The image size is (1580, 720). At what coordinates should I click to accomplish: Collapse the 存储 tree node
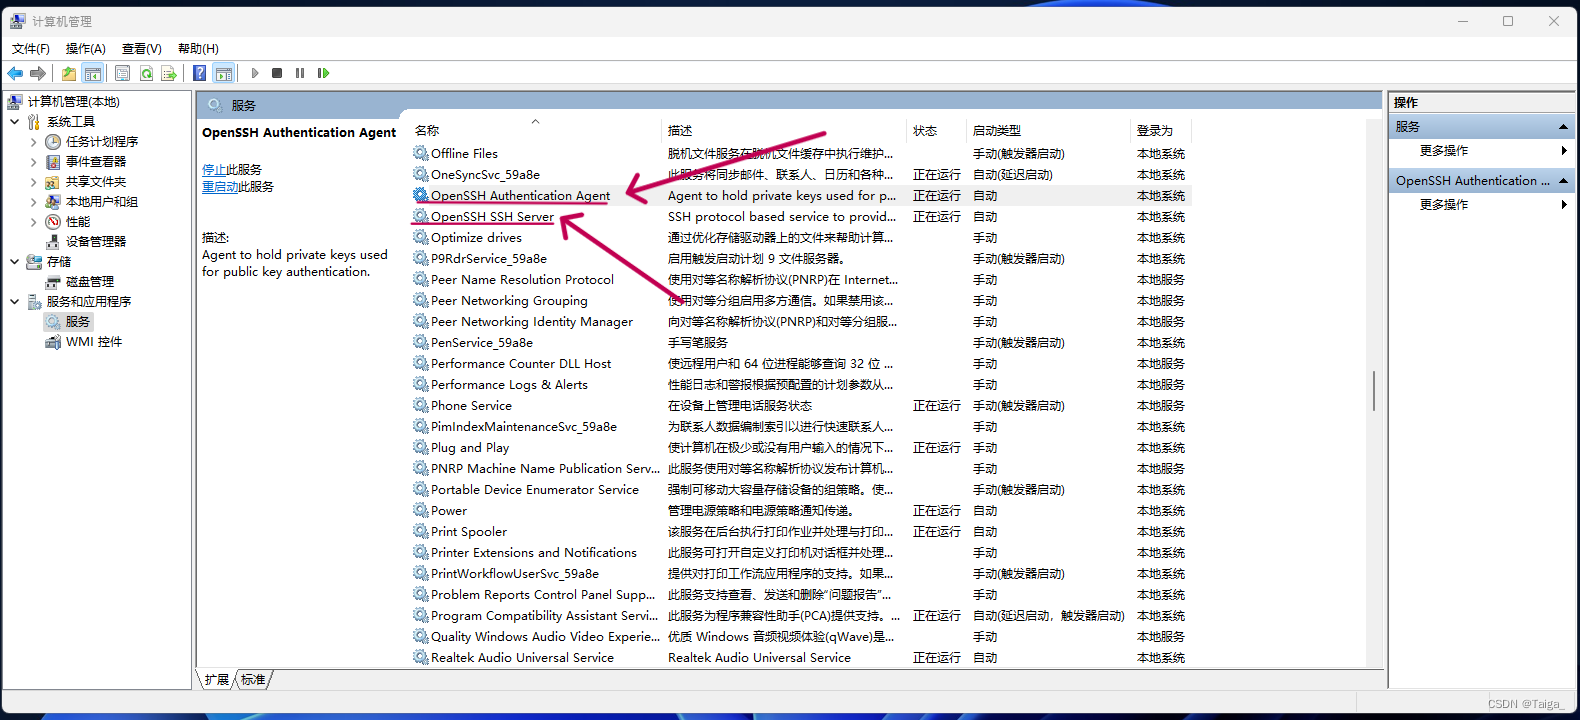pyautogui.click(x=15, y=262)
